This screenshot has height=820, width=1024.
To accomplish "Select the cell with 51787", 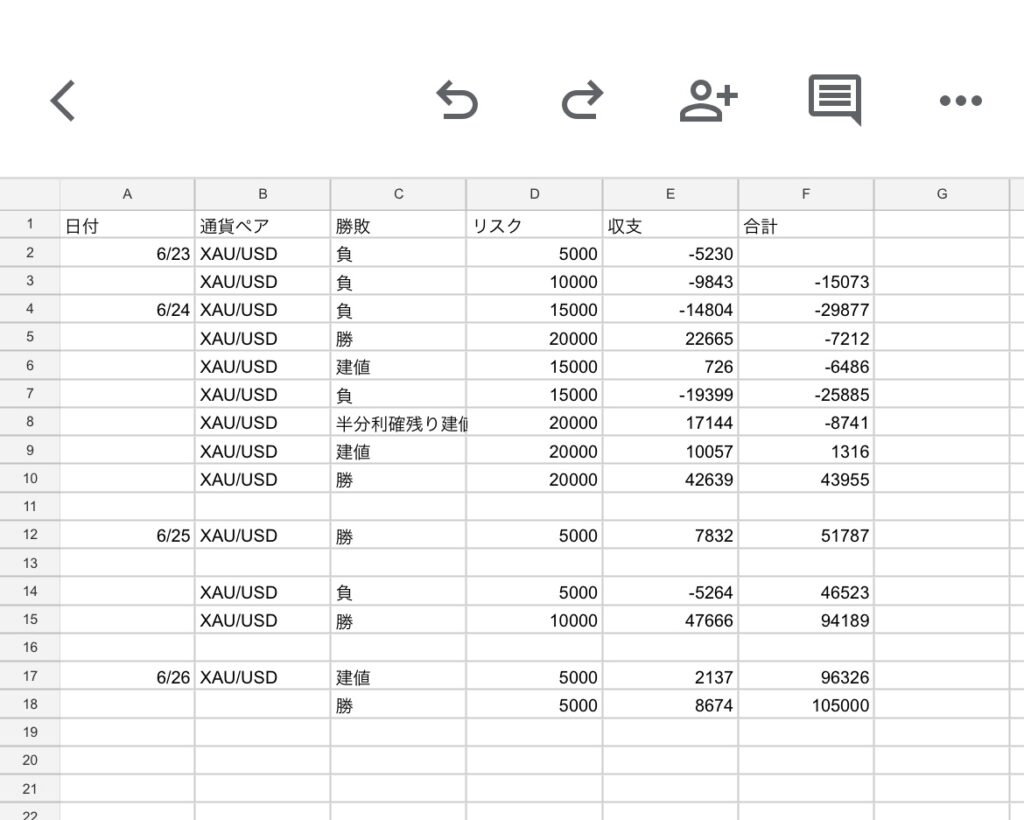I will pyautogui.click(x=806, y=535).
